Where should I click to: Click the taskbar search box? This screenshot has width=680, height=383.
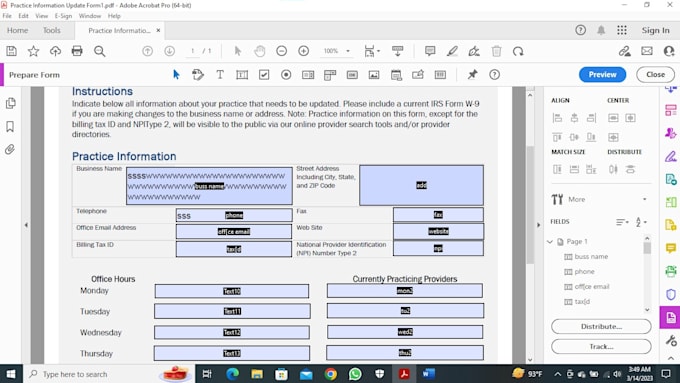[108, 374]
